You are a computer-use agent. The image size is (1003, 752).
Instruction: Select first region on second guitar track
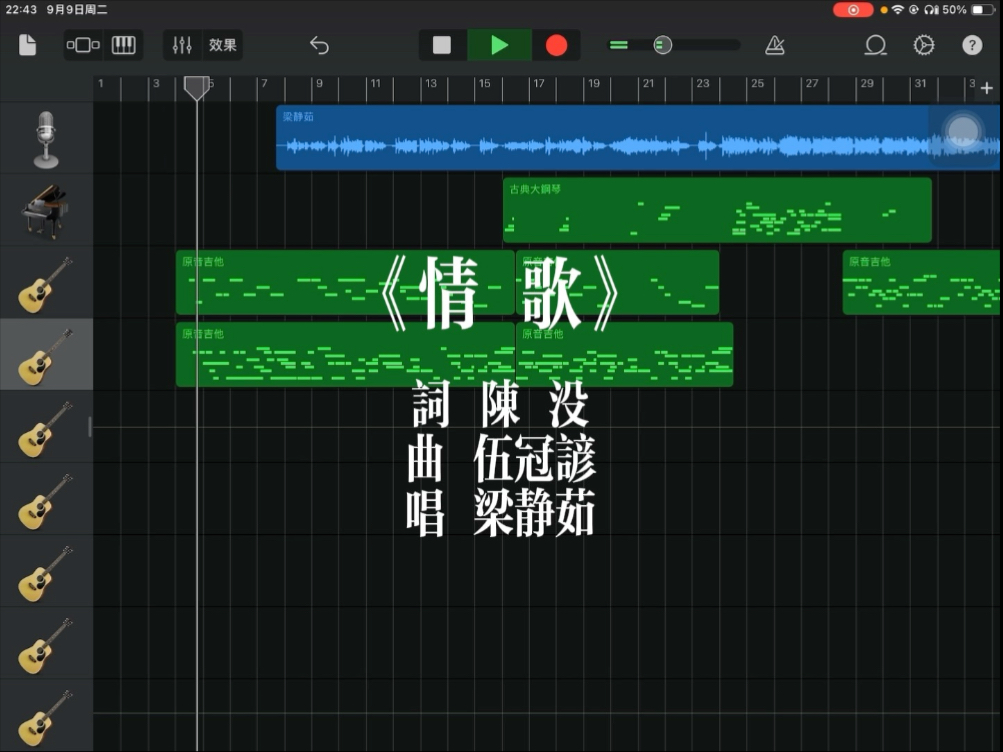[x=345, y=354]
